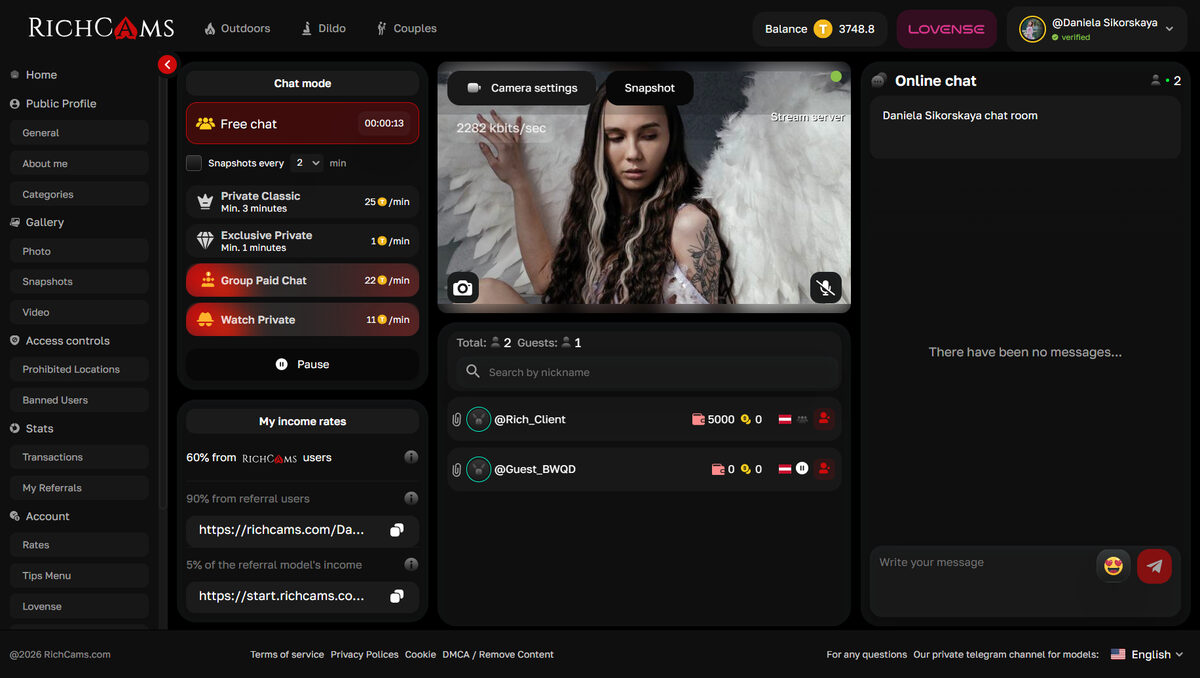Expand the Account sidebar section

tap(40, 516)
